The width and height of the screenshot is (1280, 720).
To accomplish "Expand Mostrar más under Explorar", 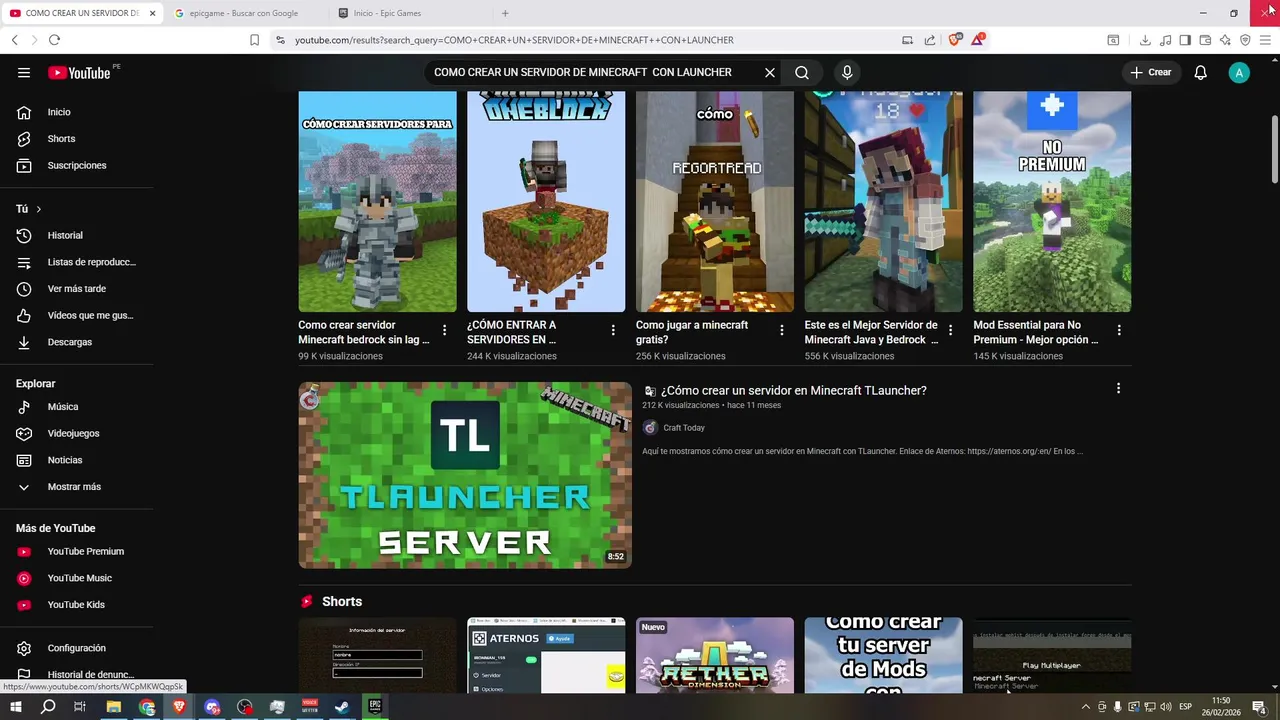I will (76, 487).
